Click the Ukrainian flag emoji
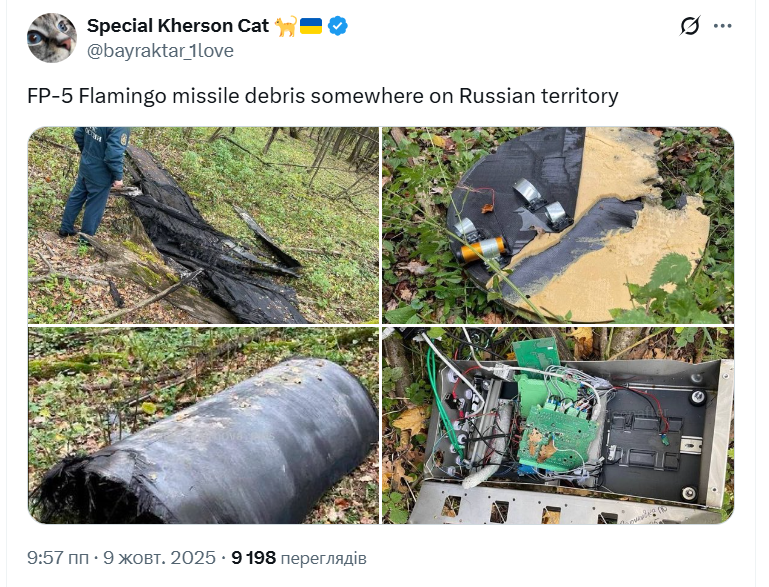The image size is (769, 587). coord(310,26)
